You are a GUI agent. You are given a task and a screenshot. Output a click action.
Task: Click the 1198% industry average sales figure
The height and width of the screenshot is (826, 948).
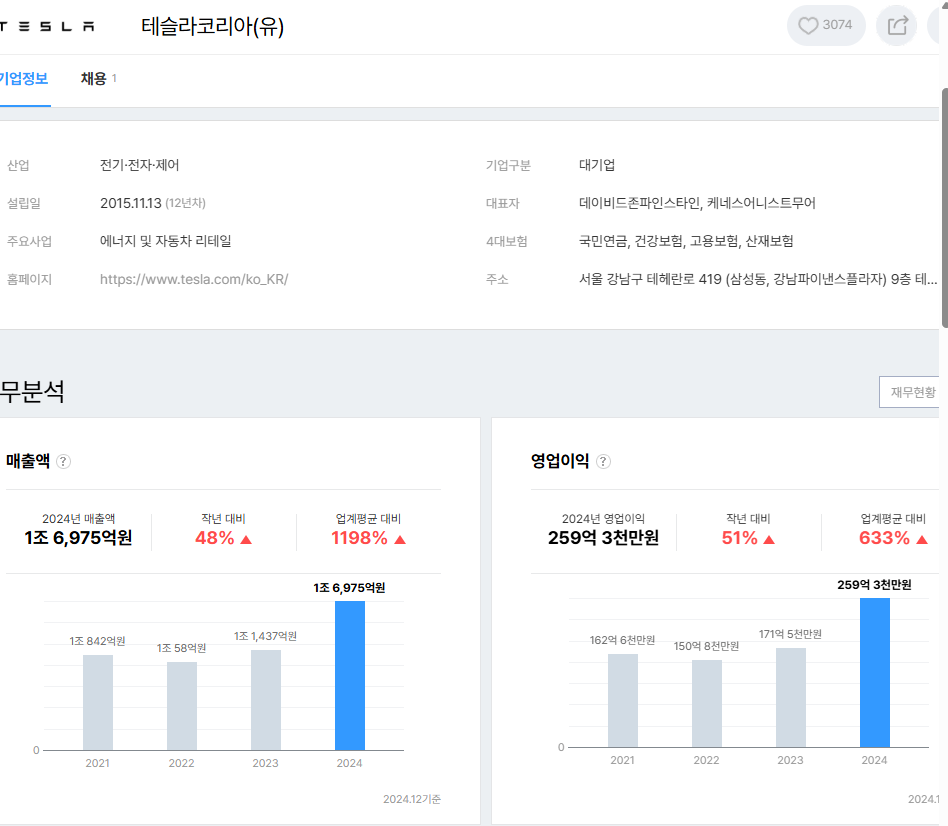point(359,538)
